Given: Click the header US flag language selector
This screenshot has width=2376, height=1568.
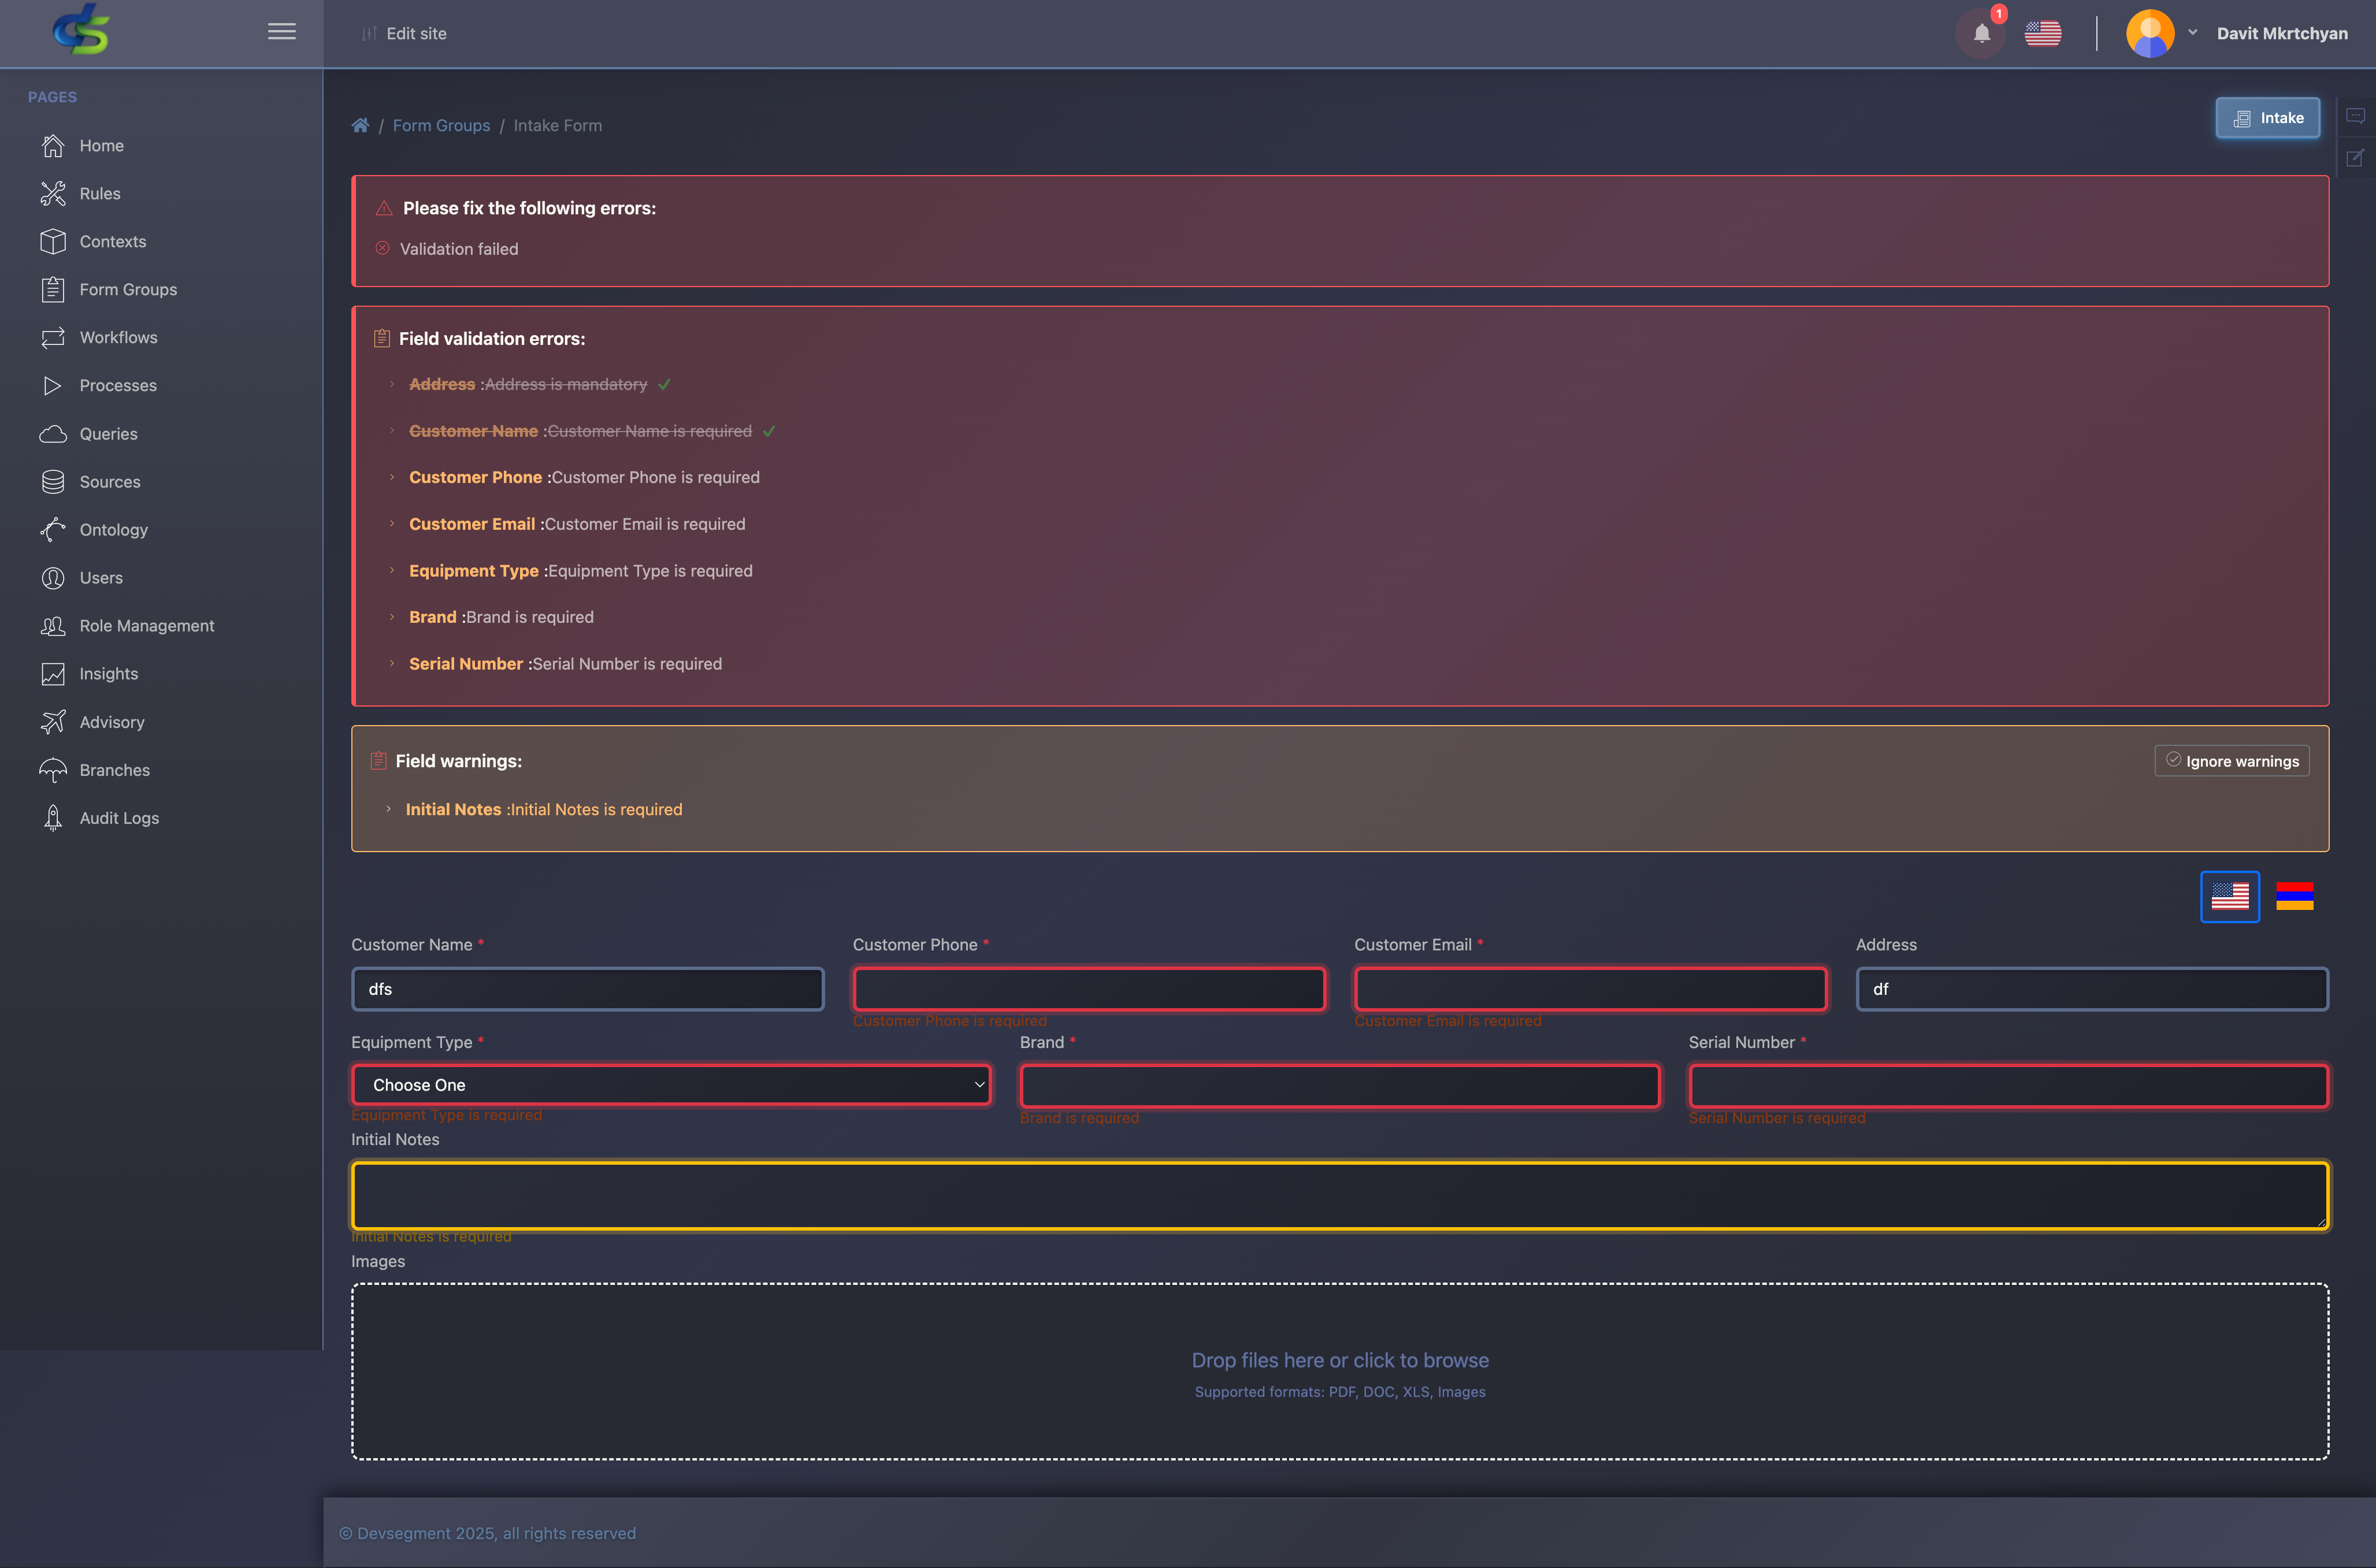Looking at the screenshot, I should 2042,33.
